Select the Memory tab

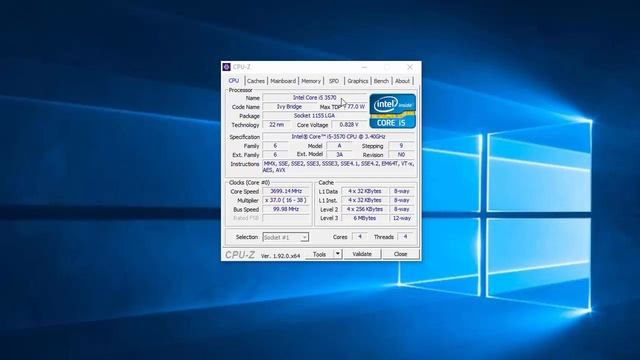tap(311, 81)
